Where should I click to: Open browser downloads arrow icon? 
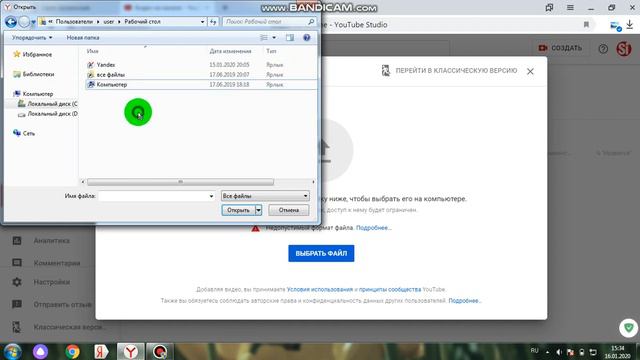pyautogui.click(x=630, y=25)
